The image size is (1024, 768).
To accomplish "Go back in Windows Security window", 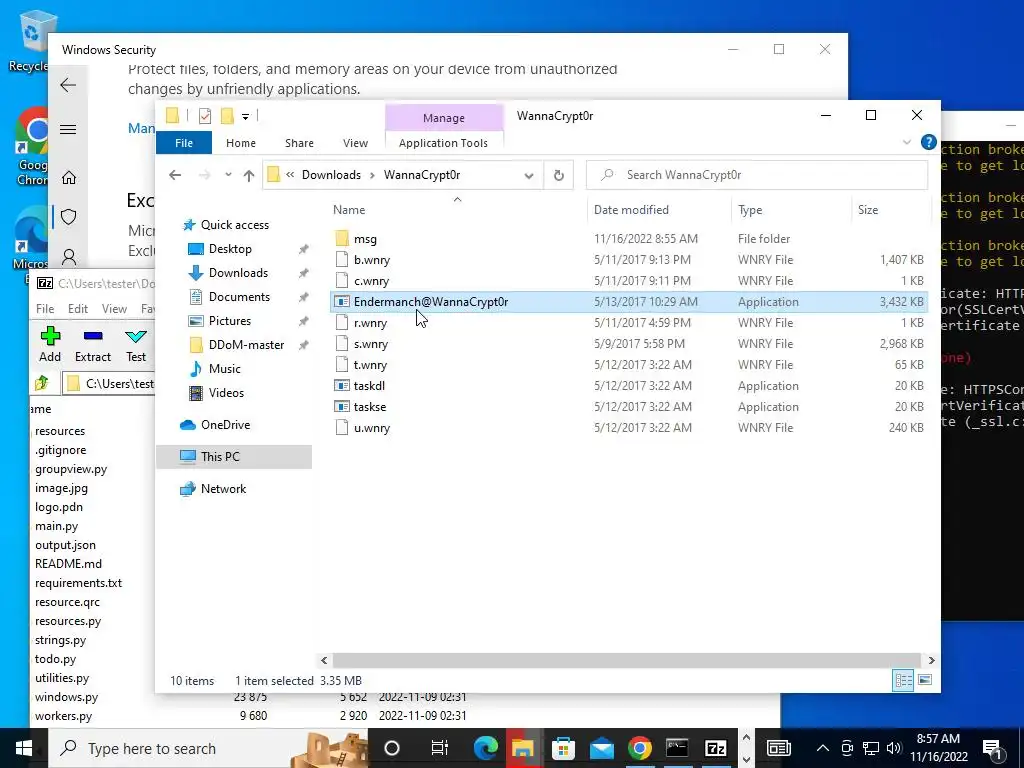I will tap(68, 85).
